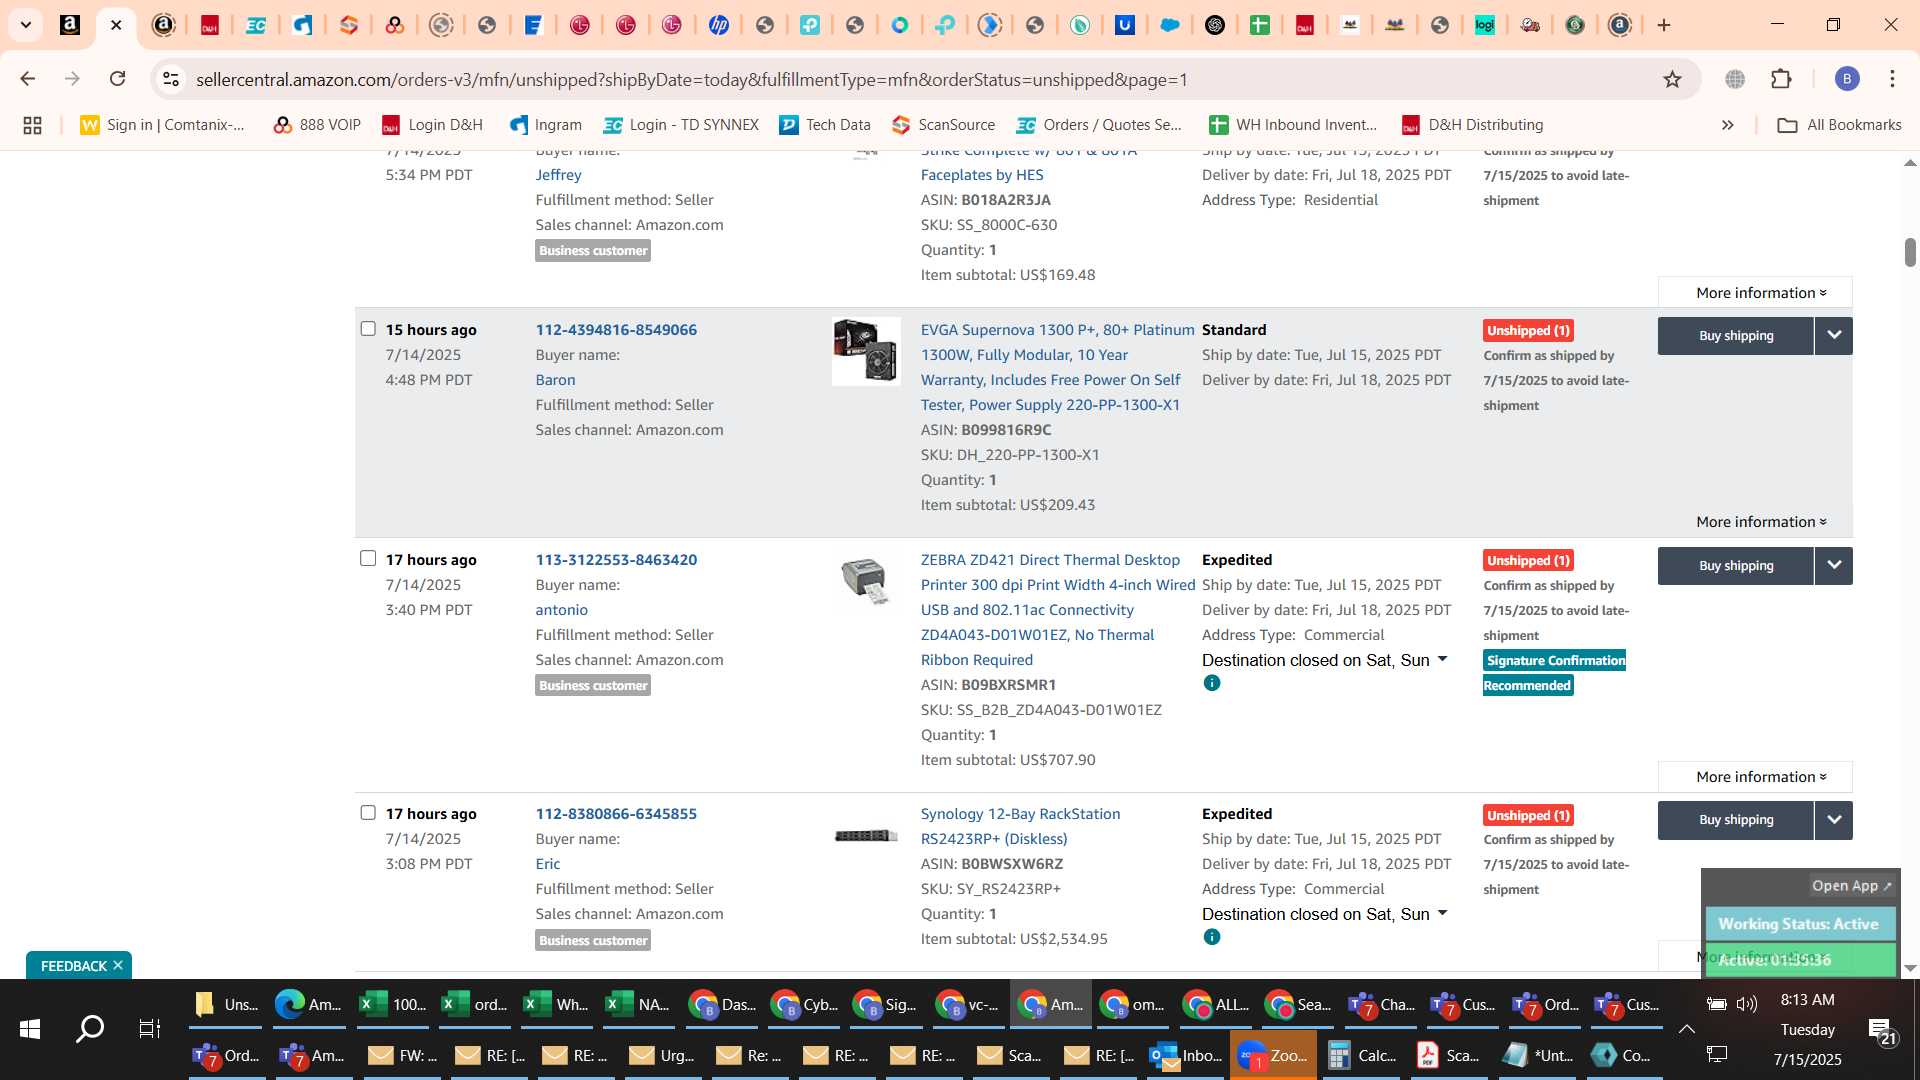
Task: Open All Bookmarks folder
Action: coord(1839,125)
